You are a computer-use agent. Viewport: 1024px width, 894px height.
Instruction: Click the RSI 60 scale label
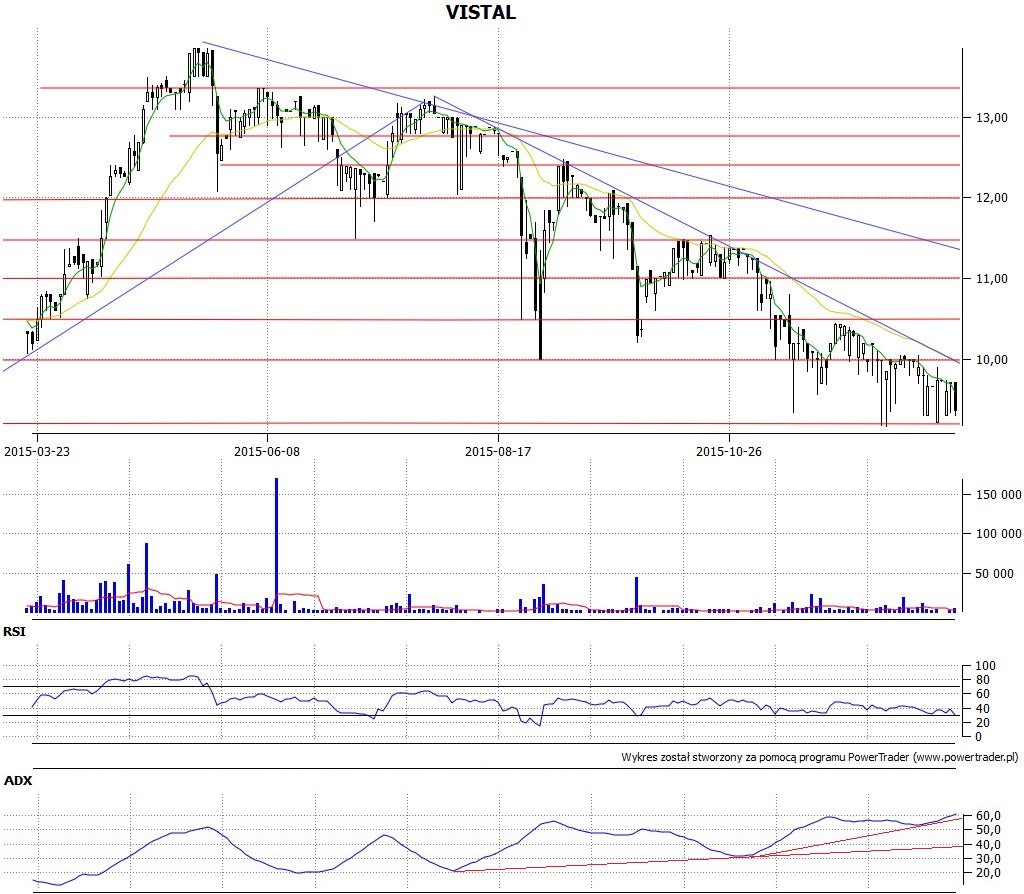click(x=982, y=694)
